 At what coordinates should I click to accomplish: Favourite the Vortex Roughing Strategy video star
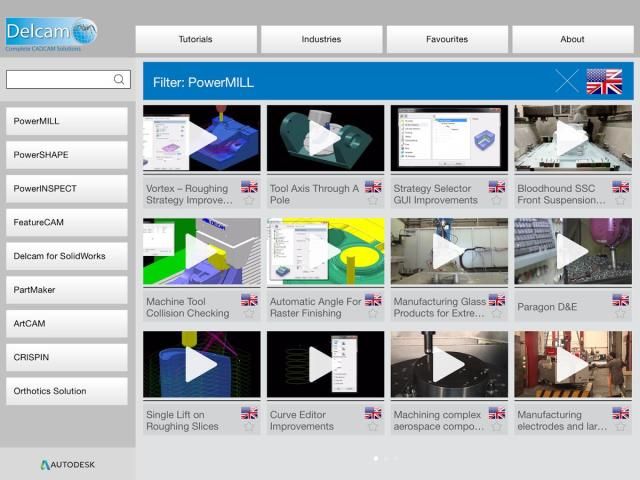click(x=249, y=200)
